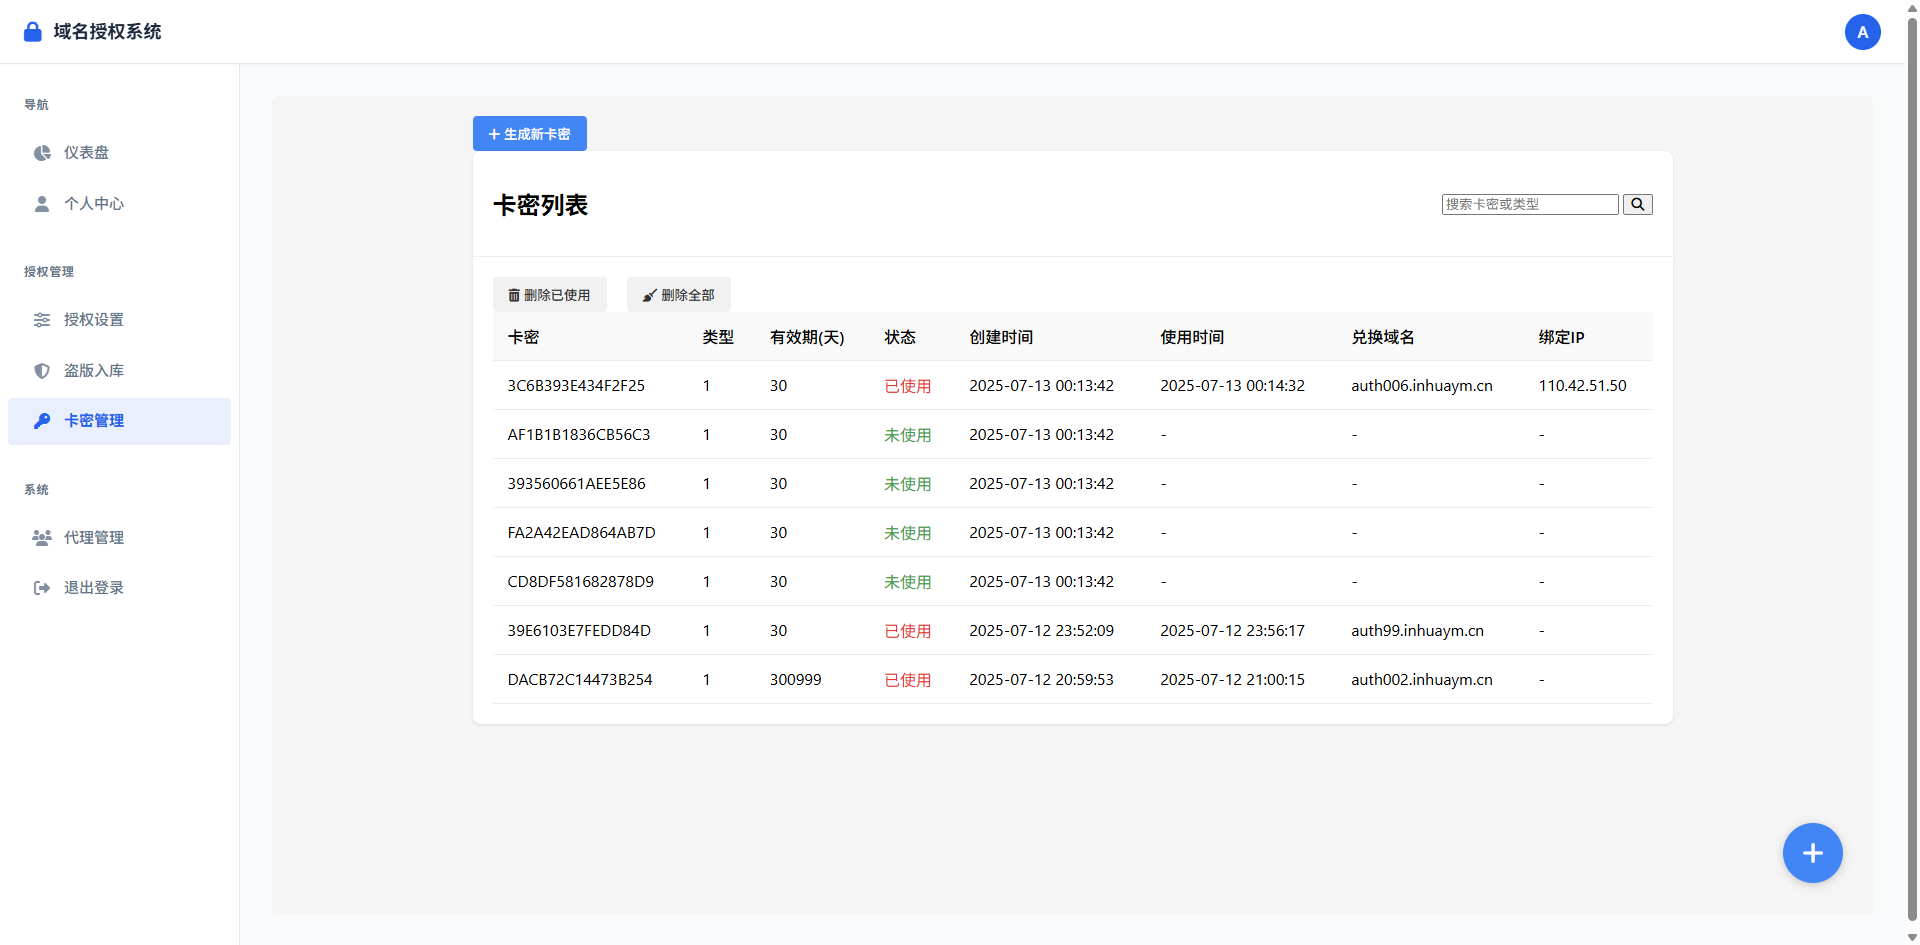
Task: Click the 卡密列表 heading
Action: tap(540, 205)
